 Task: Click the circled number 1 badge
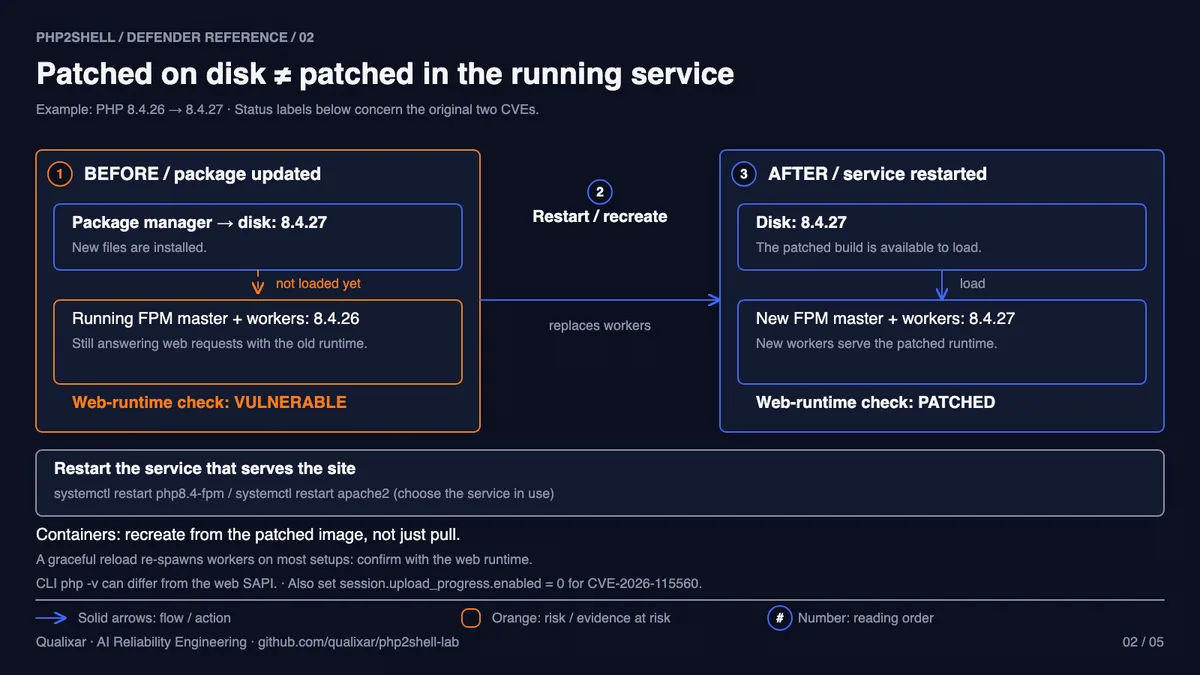click(60, 174)
